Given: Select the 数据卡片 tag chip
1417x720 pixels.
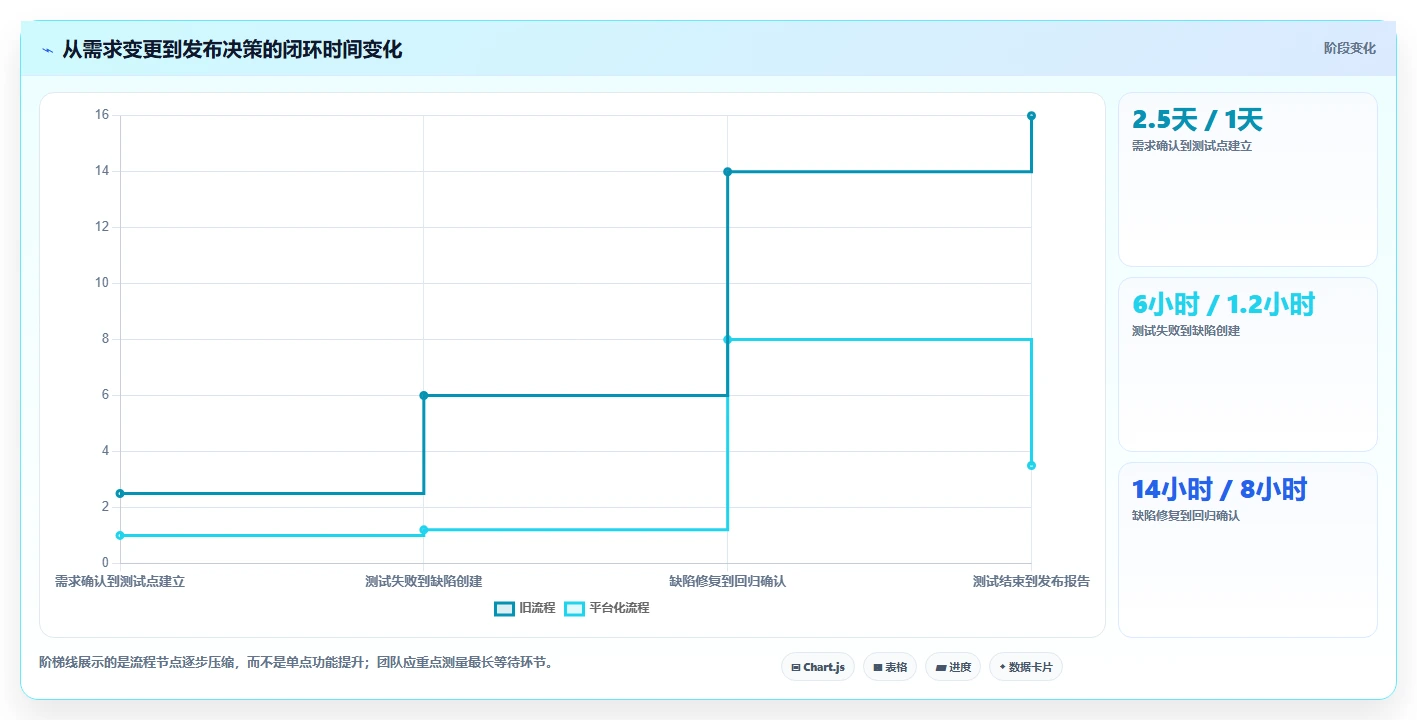Looking at the screenshot, I should (x=1026, y=667).
